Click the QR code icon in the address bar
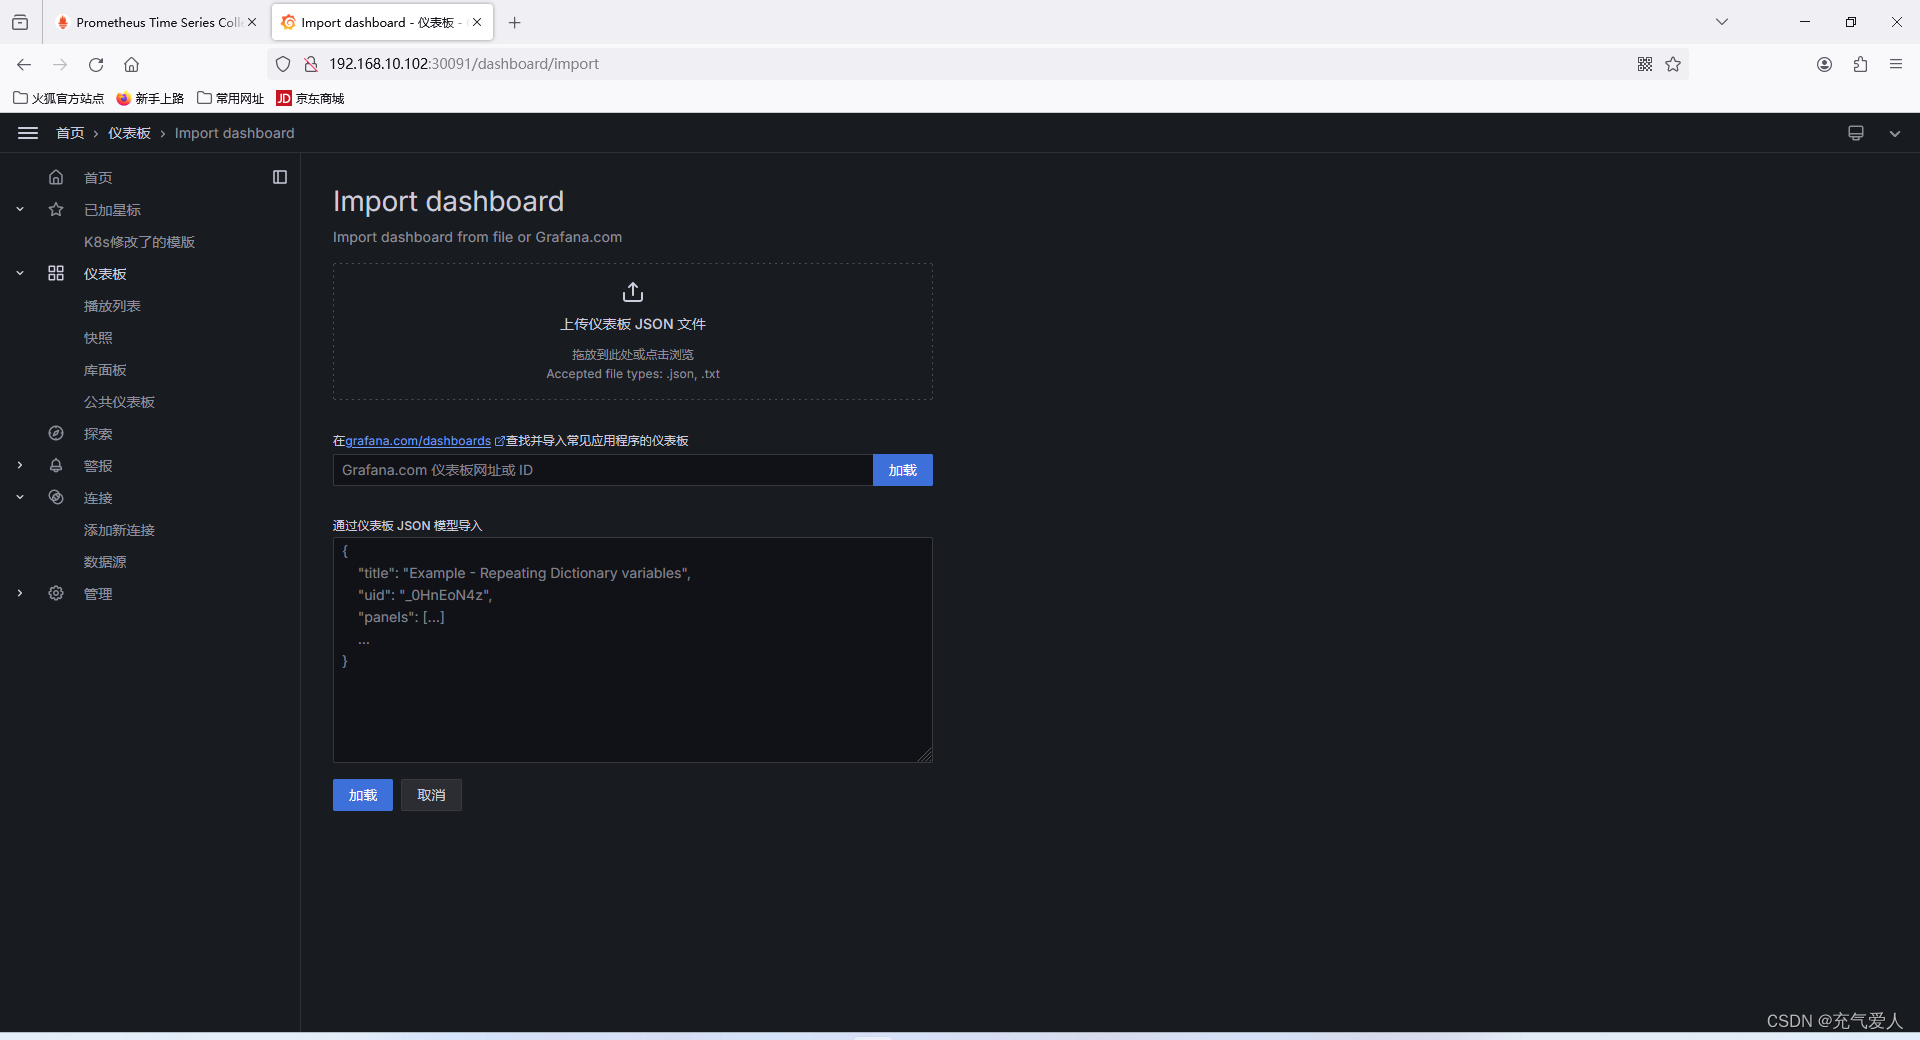Screen dimensions: 1920x1040 coord(1645,64)
